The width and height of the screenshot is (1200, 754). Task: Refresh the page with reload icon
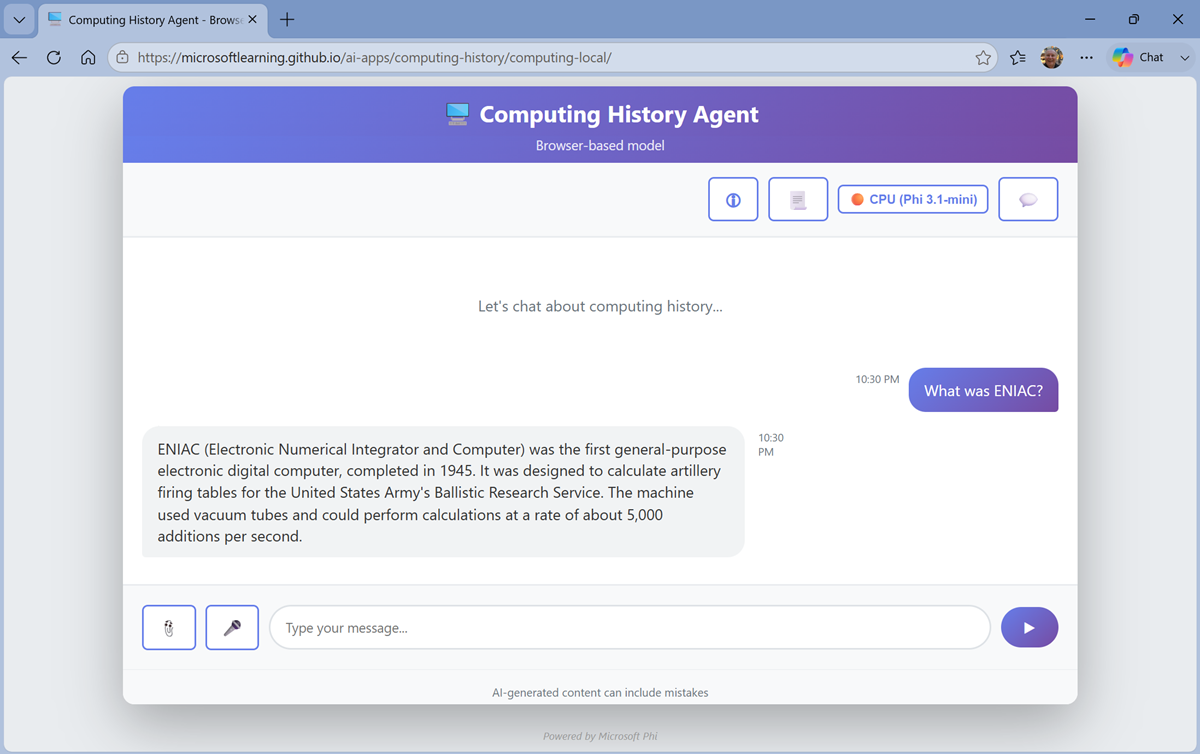(54, 58)
